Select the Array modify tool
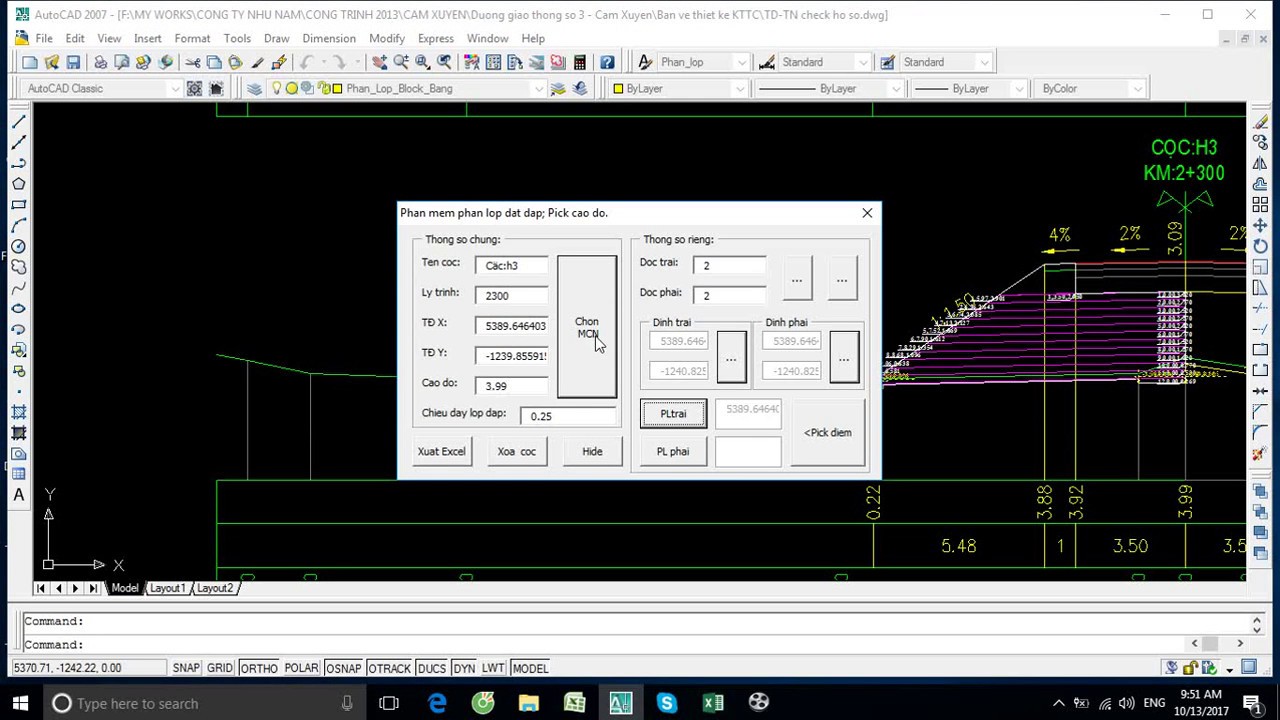This screenshot has height=720, width=1280. pyautogui.click(x=1261, y=205)
